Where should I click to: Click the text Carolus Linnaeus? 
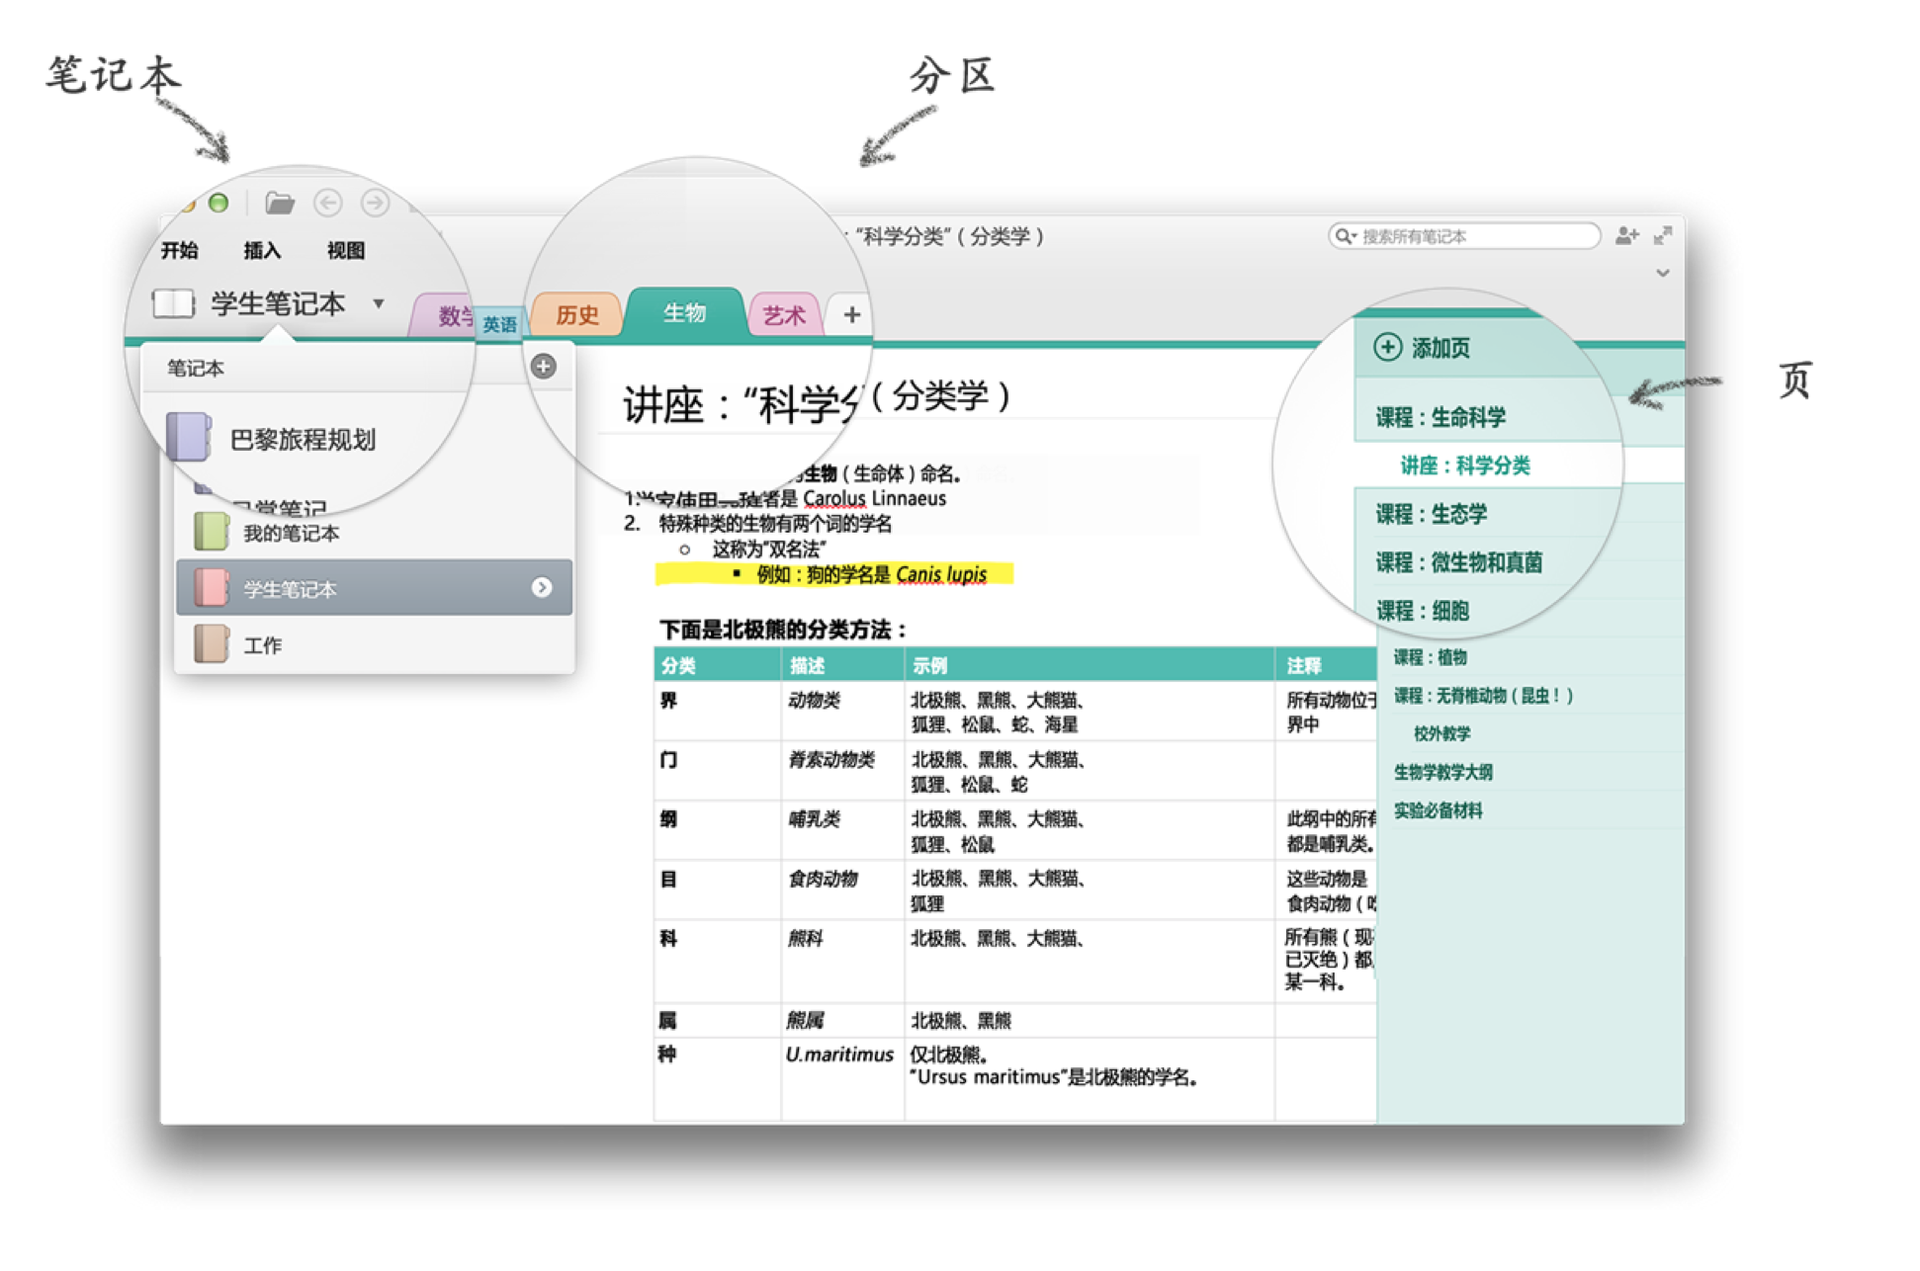874,498
